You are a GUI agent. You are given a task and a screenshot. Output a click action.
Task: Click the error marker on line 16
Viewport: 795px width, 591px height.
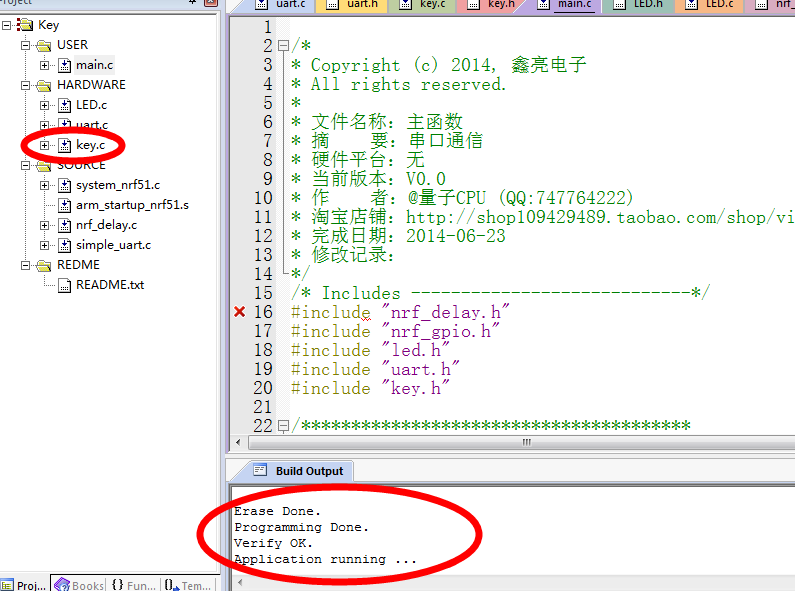[x=239, y=312]
